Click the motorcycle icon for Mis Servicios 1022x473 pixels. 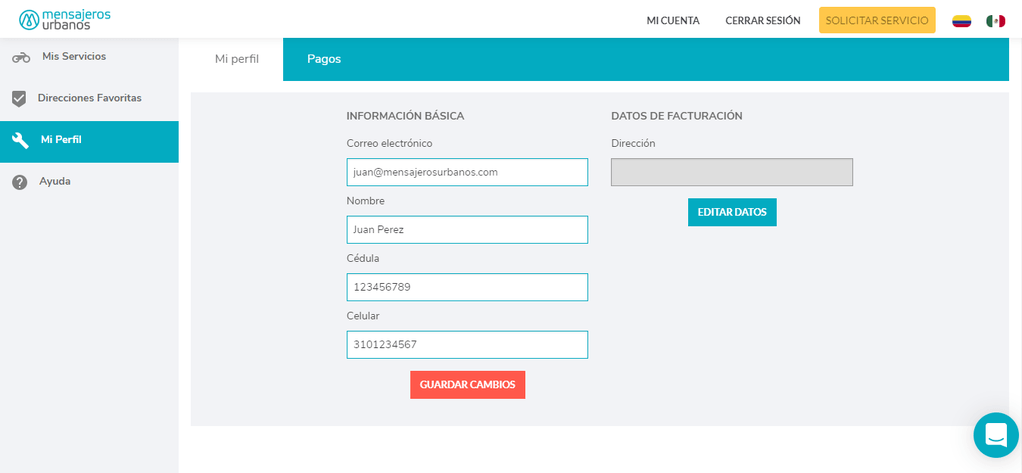20,57
